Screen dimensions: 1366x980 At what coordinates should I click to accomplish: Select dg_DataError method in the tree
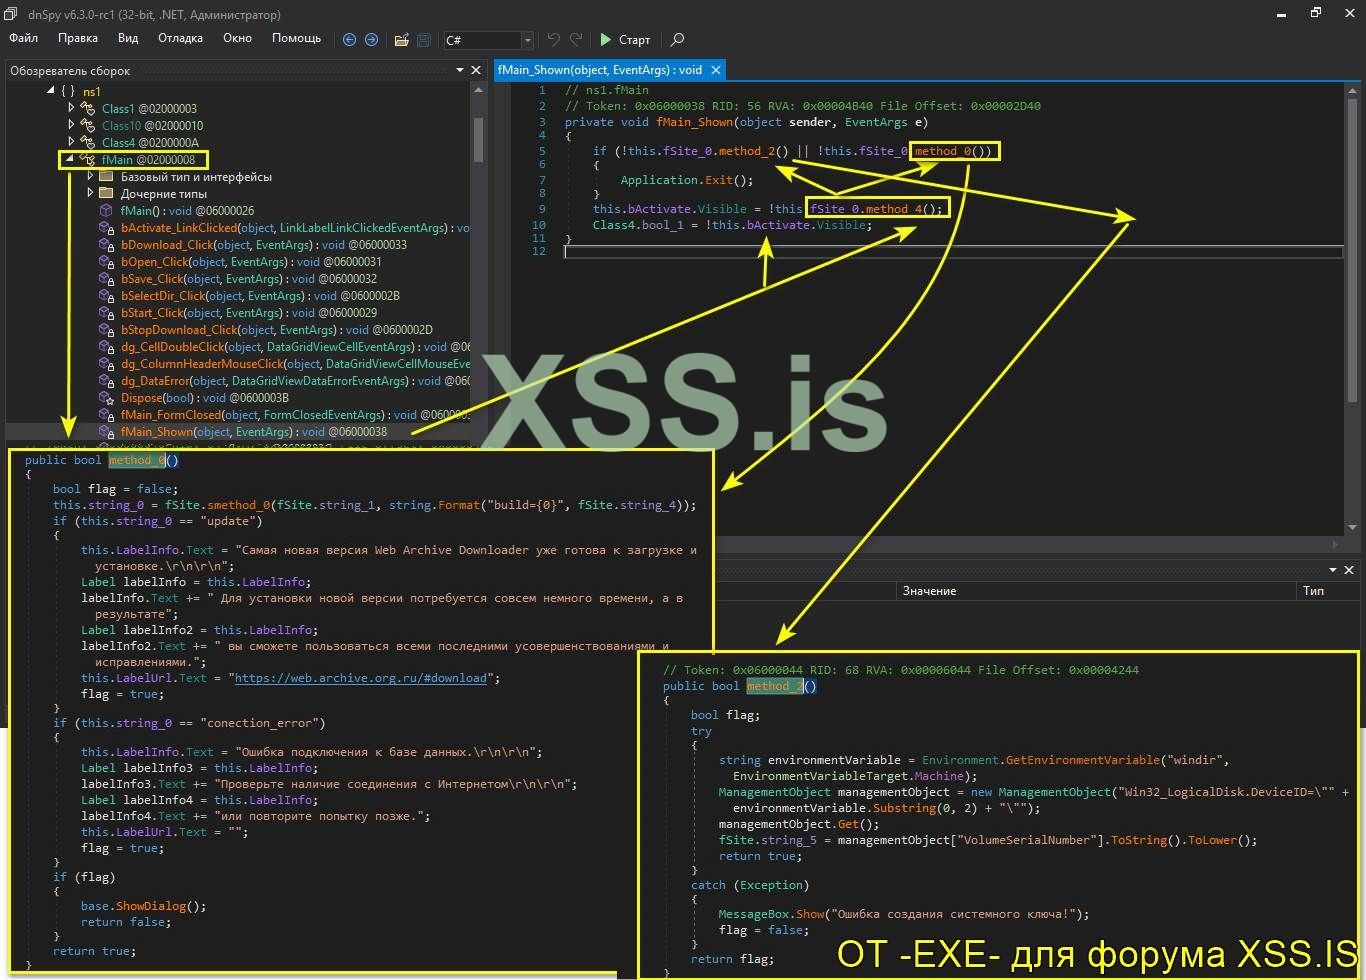(295, 381)
